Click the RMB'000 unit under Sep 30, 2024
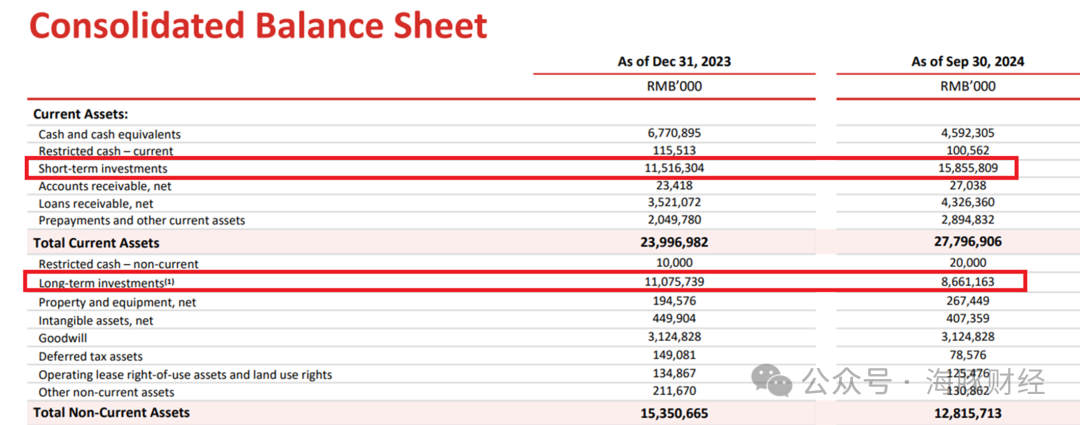This screenshot has height=425, width=1080. coord(968,87)
